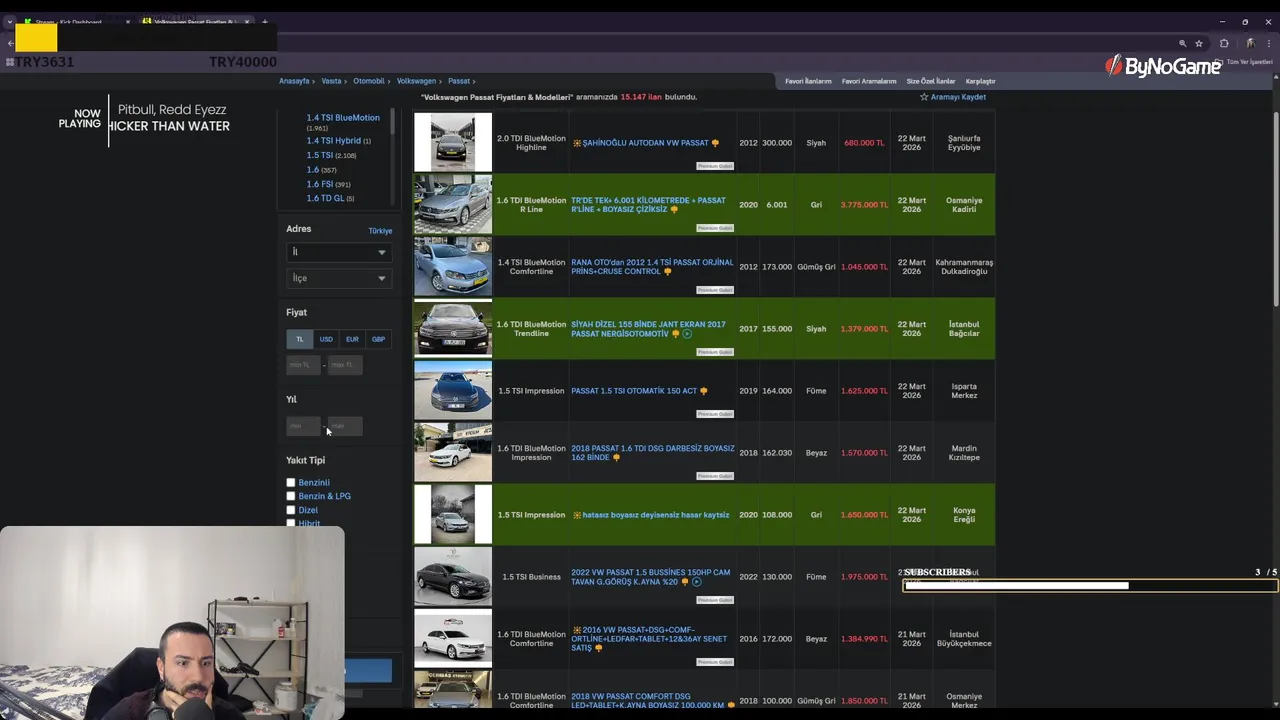Viewport: 1280px width, 720px height.
Task: Open Size Özel İlanlar menu
Action: click(x=931, y=81)
